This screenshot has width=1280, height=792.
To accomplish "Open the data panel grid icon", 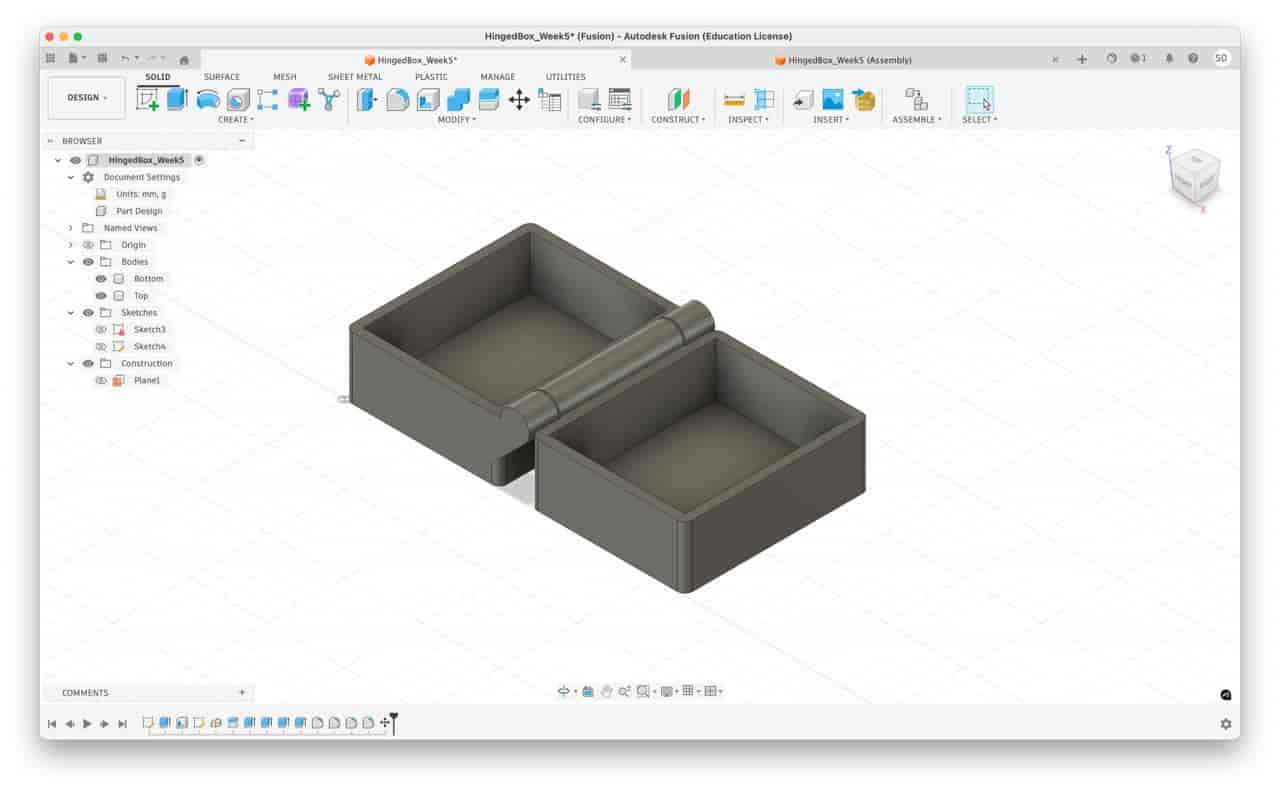I will (x=50, y=59).
